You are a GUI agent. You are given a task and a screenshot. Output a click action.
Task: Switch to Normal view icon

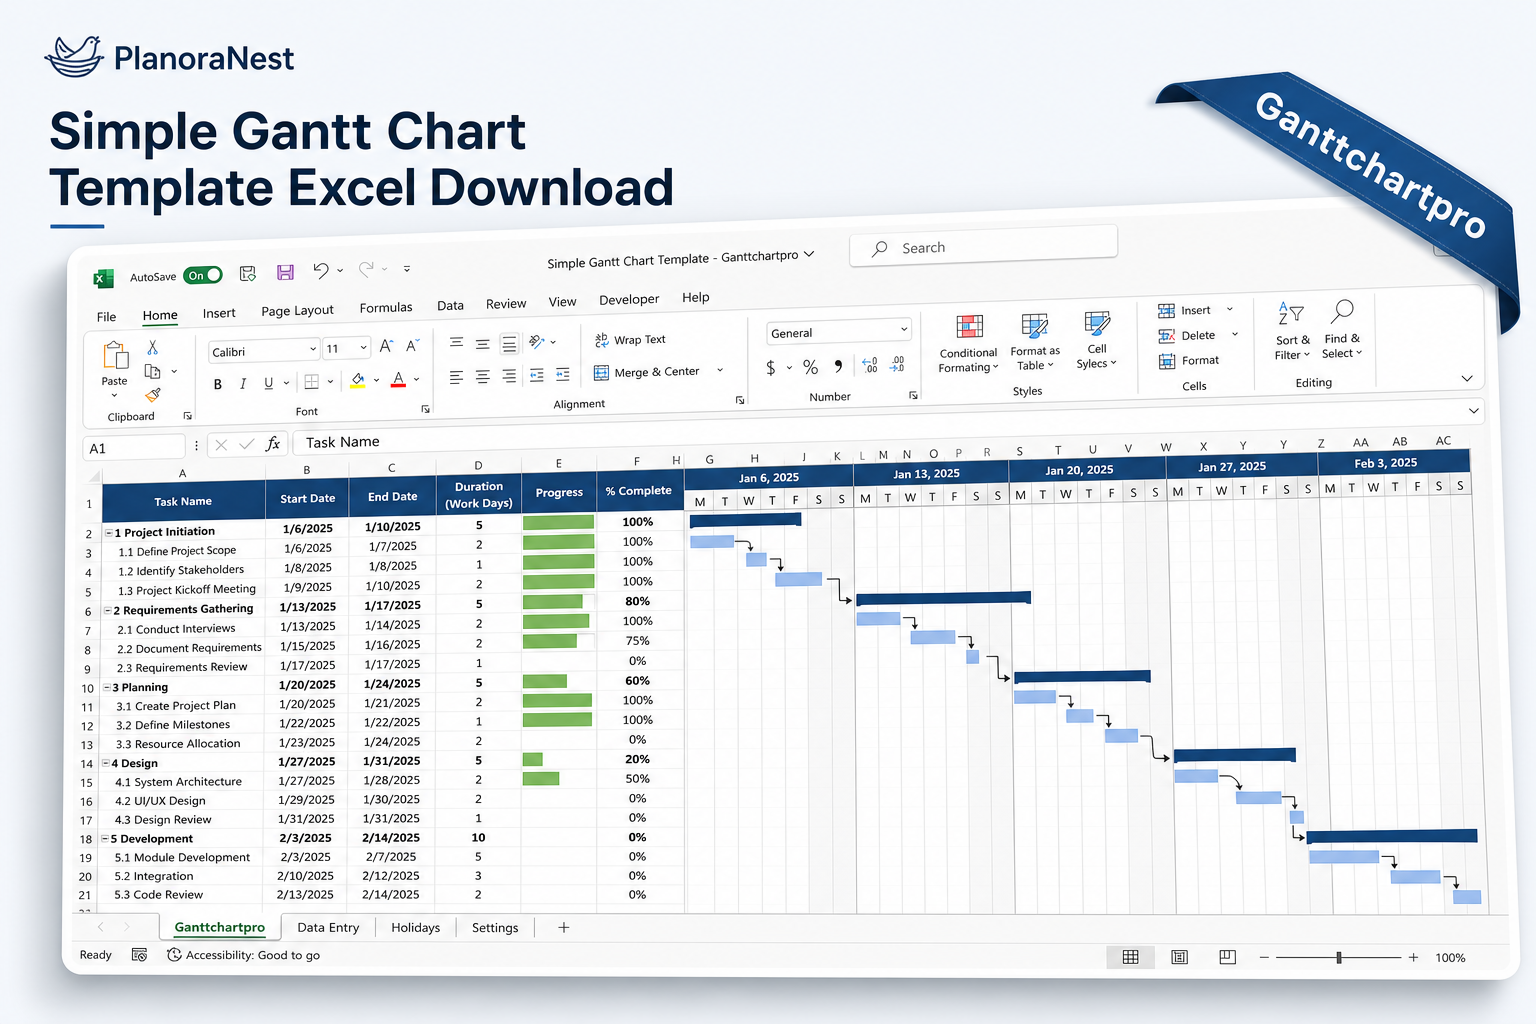click(1131, 957)
